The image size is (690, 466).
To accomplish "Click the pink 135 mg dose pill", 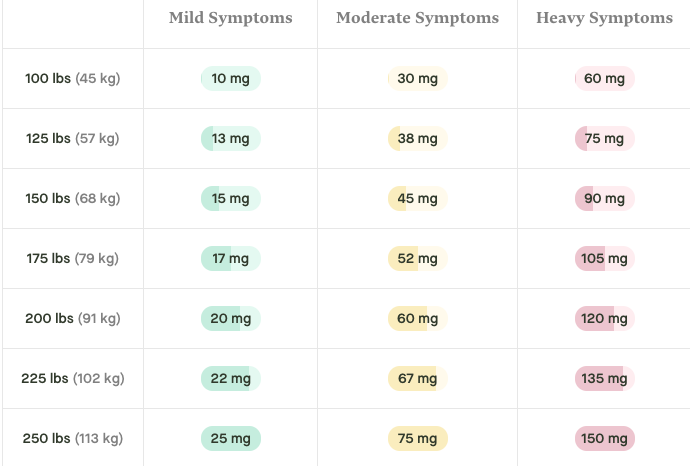I will 605,379.
